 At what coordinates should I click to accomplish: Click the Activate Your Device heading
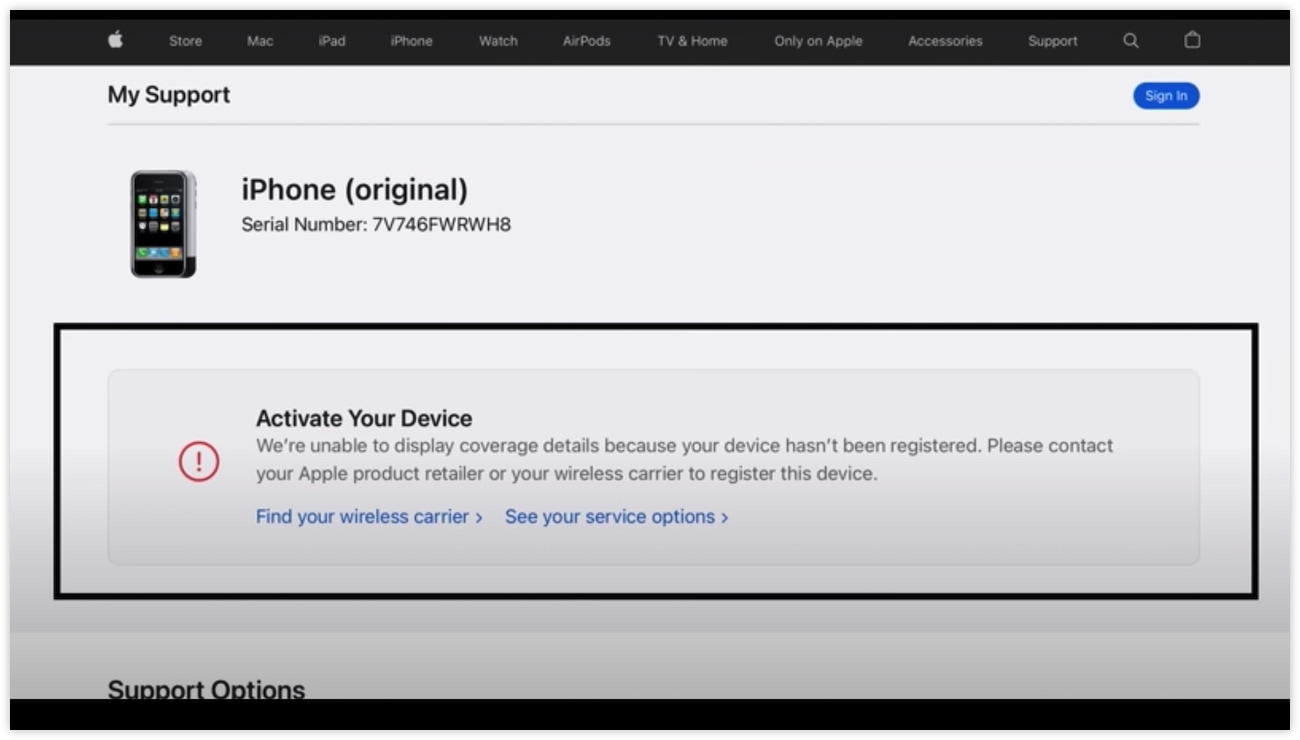(364, 418)
